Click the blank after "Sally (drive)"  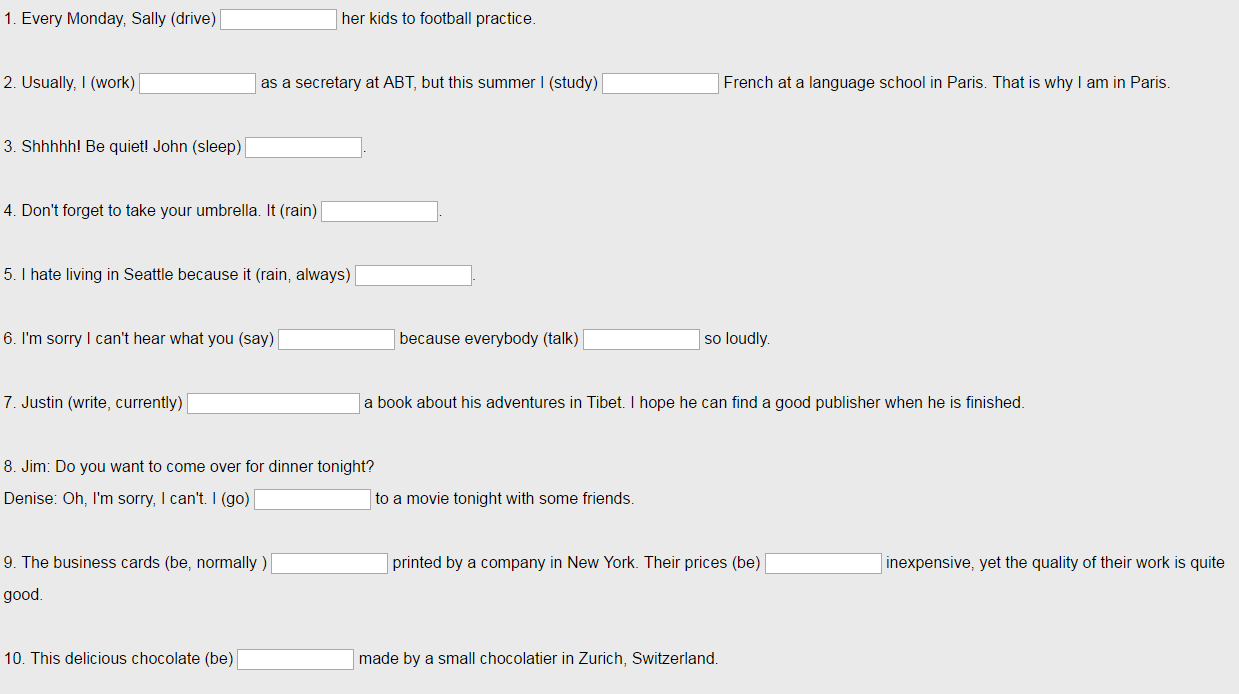click(x=278, y=19)
